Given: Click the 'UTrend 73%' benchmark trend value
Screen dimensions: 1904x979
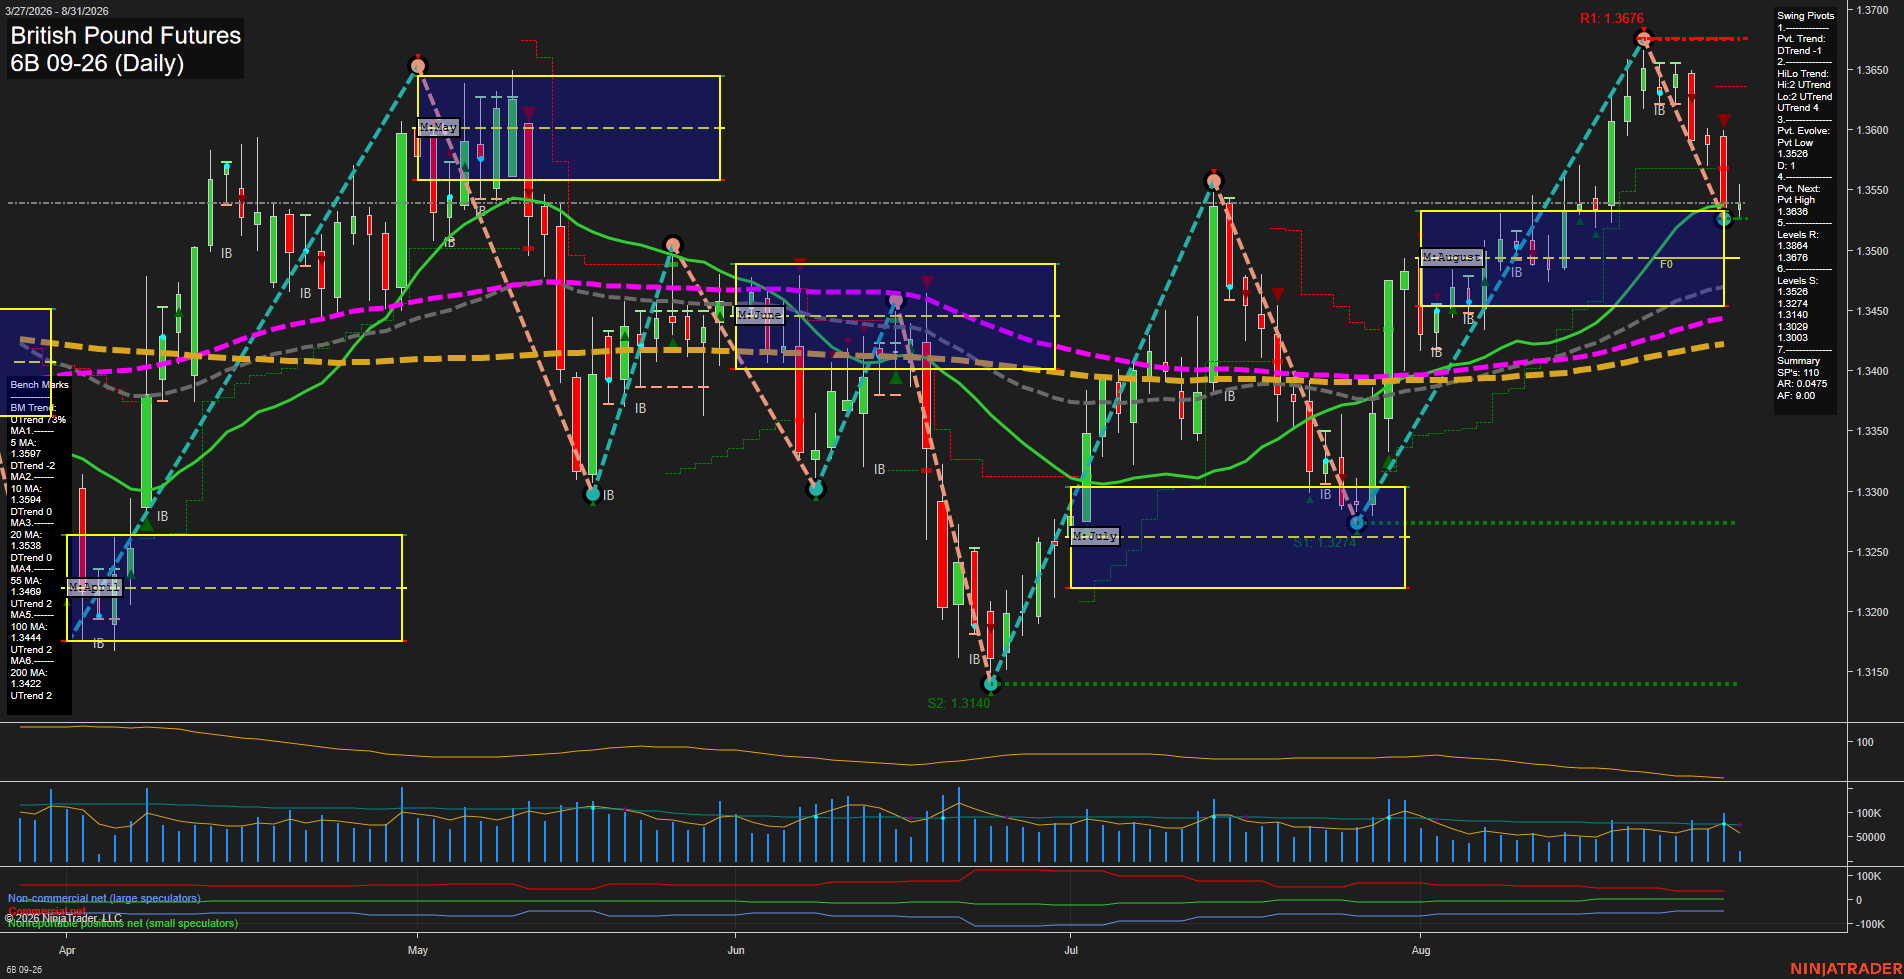Looking at the screenshot, I should click(38, 420).
